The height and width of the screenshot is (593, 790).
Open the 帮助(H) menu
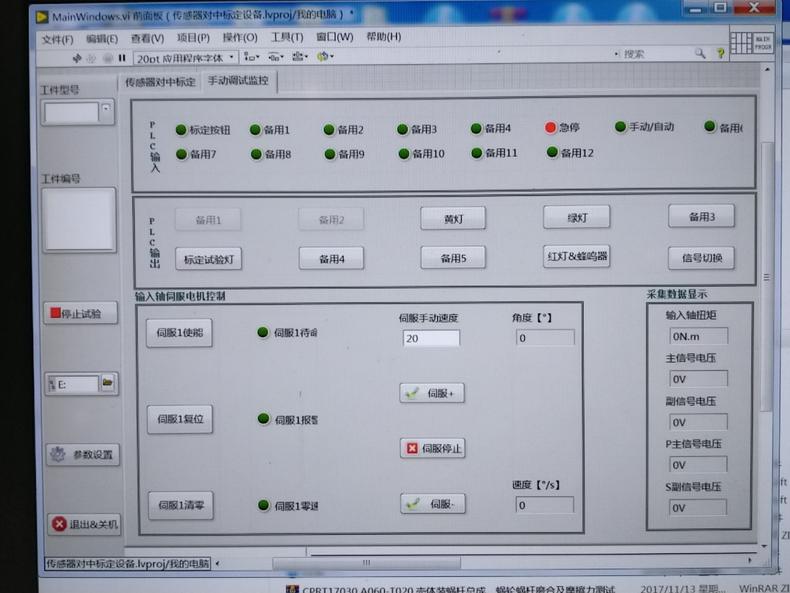(x=383, y=36)
